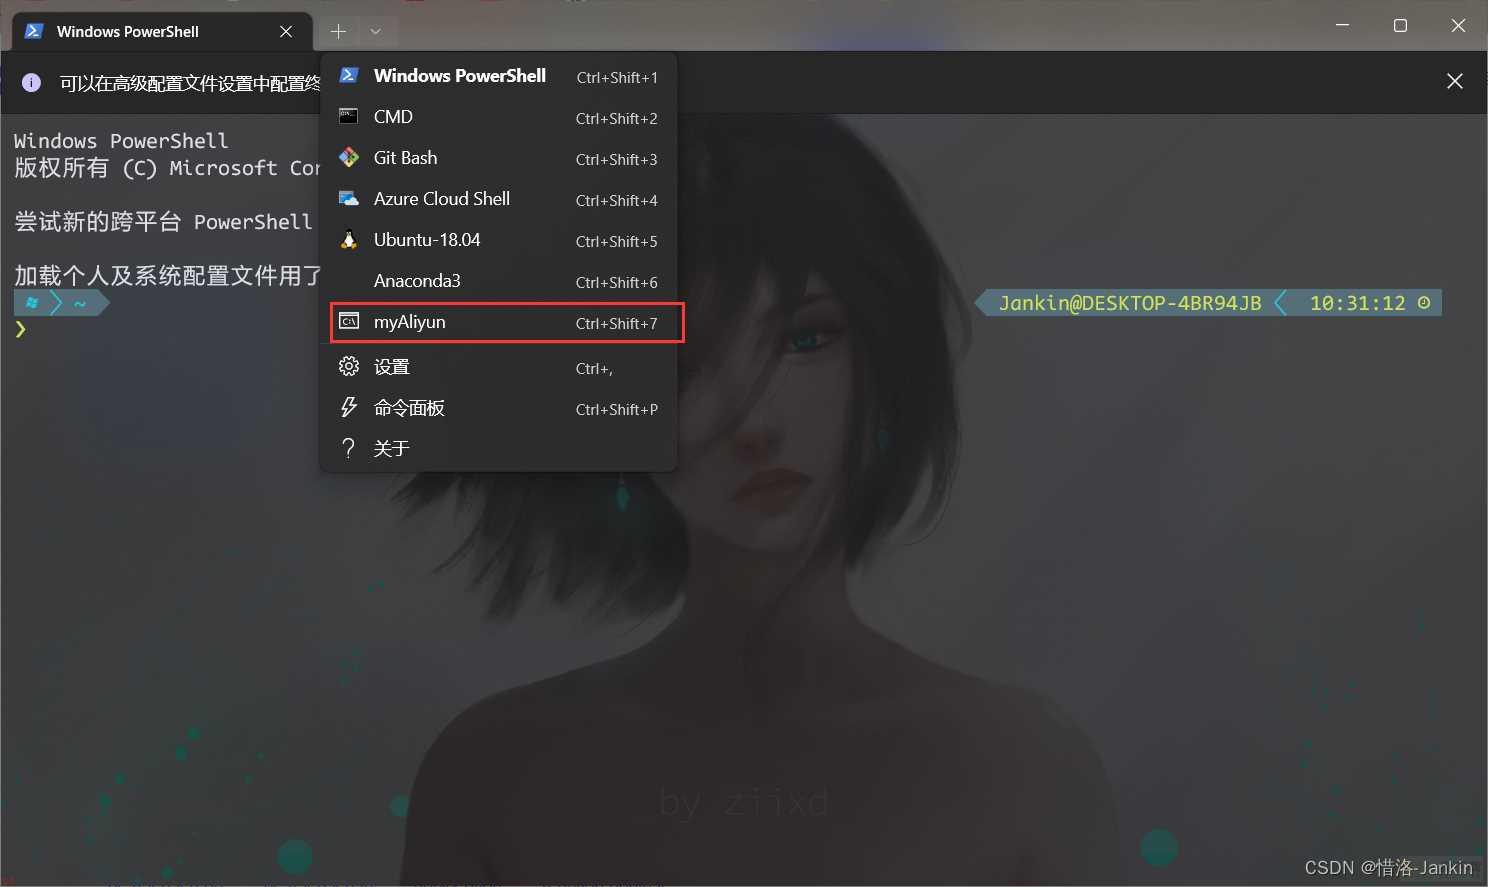
Task: Click the 加载个人及系统配置文件 line
Action: coord(168,276)
